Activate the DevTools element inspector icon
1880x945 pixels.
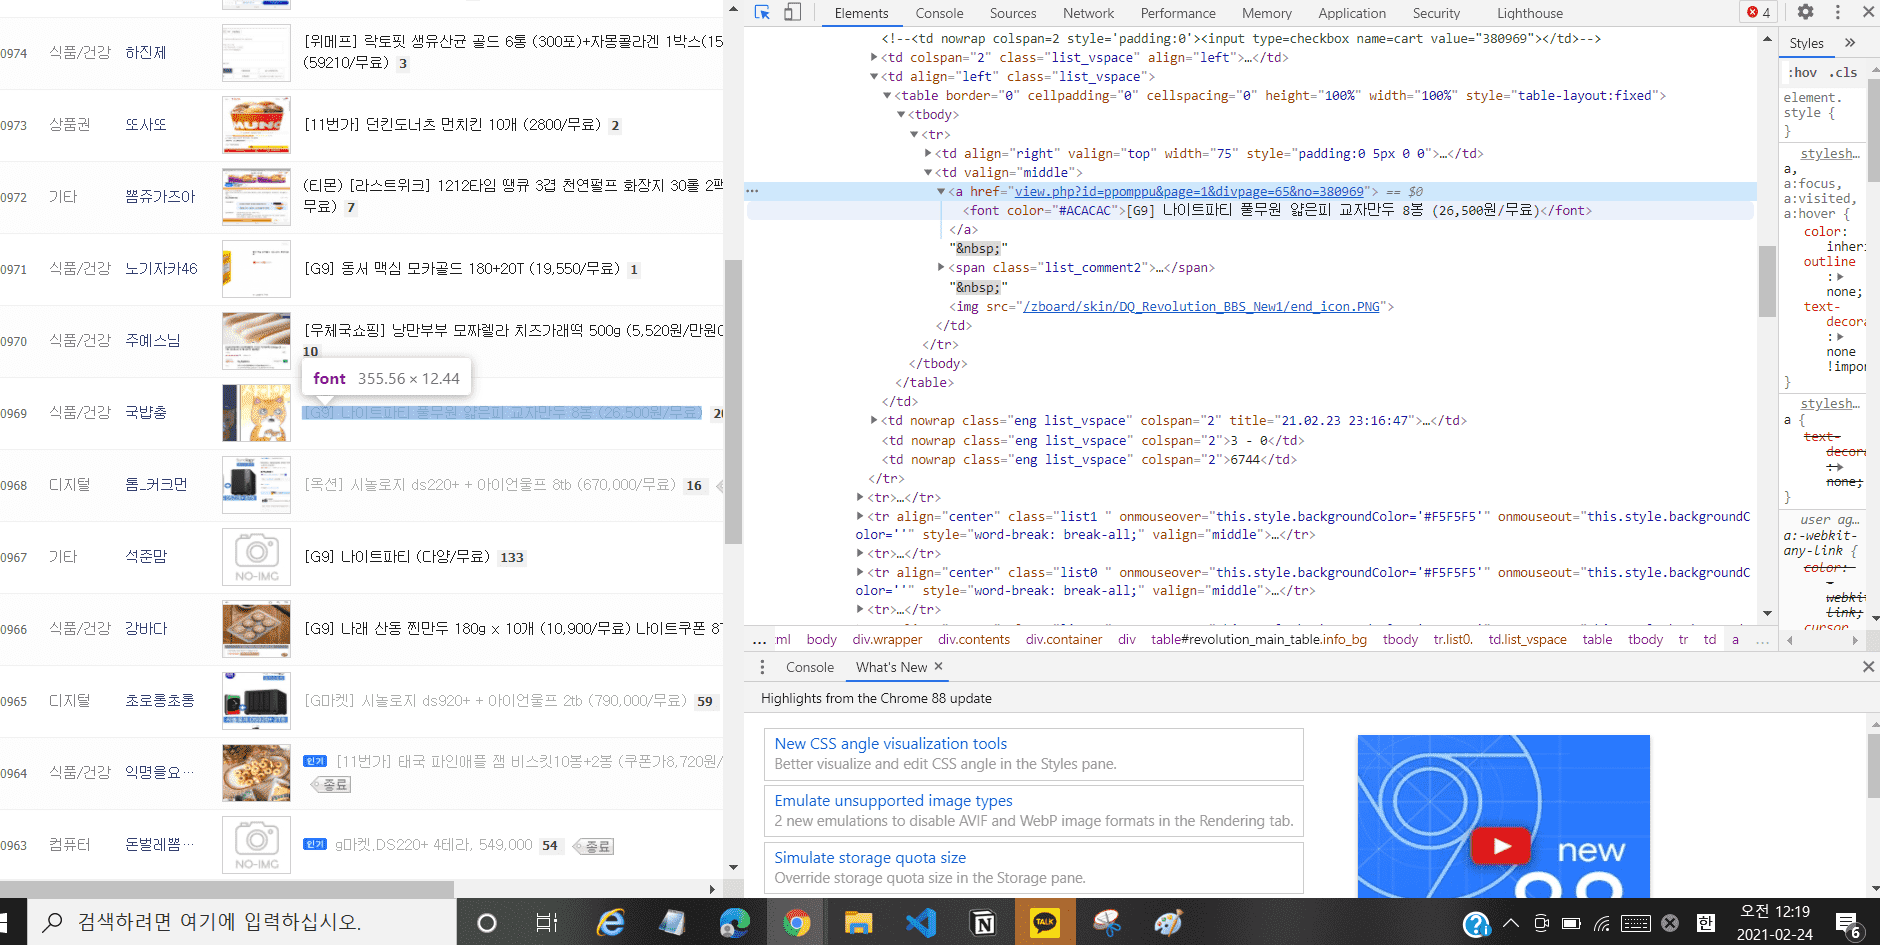(x=762, y=13)
